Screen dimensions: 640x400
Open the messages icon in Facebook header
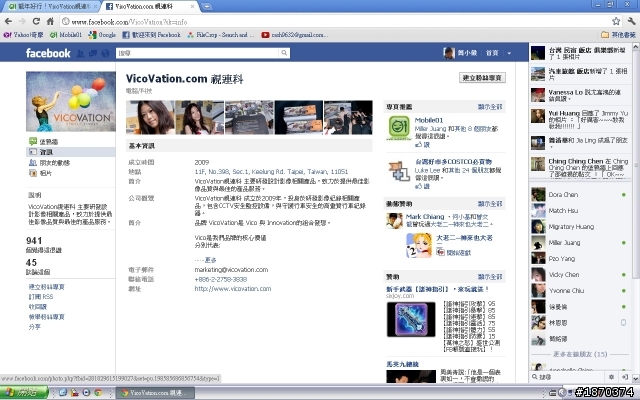pos(93,53)
